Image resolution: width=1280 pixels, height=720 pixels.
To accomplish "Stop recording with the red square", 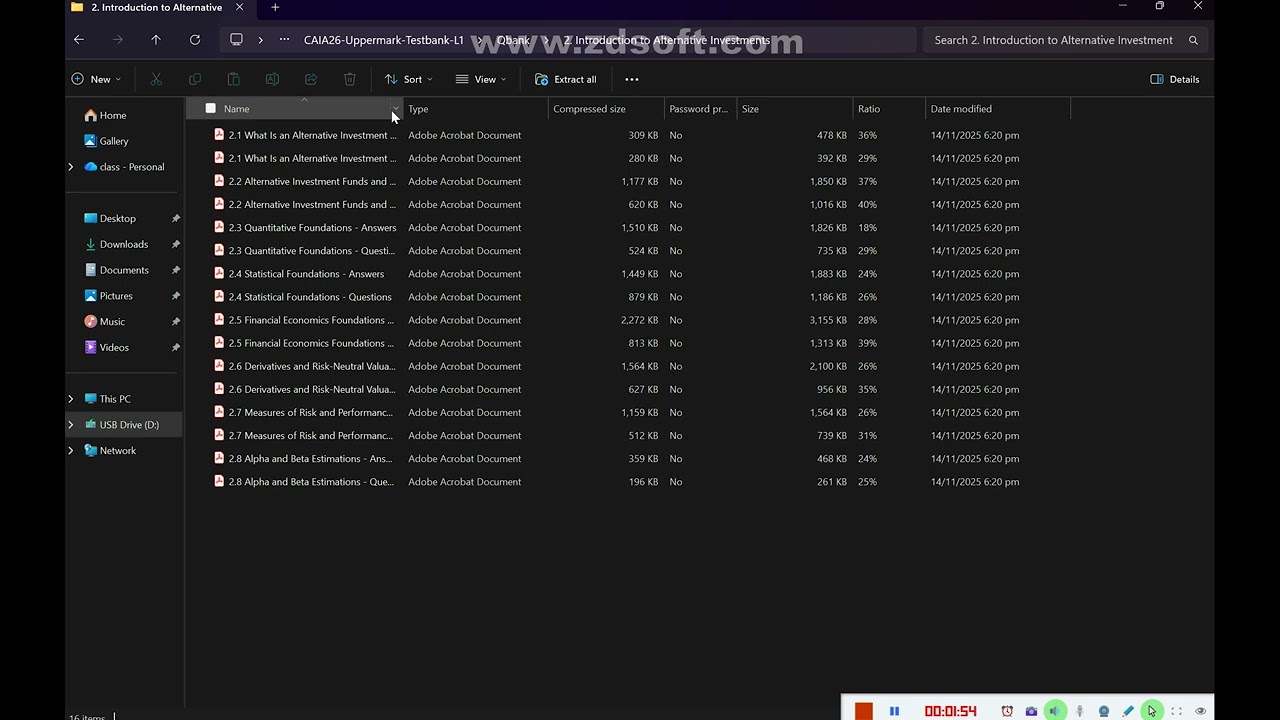I will (864, 711).
